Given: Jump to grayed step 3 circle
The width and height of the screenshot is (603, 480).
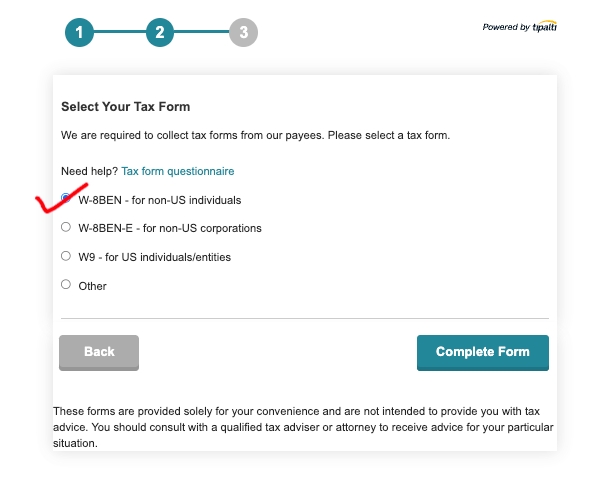Looking at the screenshot, I should [x=243, y=32].
